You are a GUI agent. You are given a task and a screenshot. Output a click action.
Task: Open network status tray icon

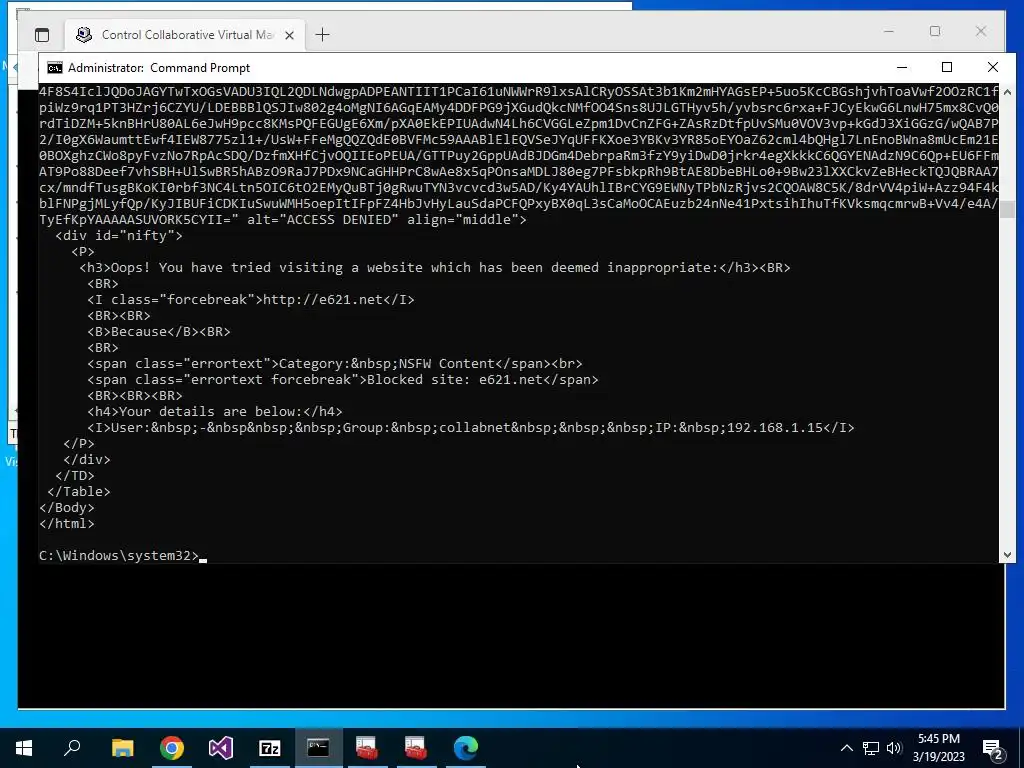coord(871,748)
